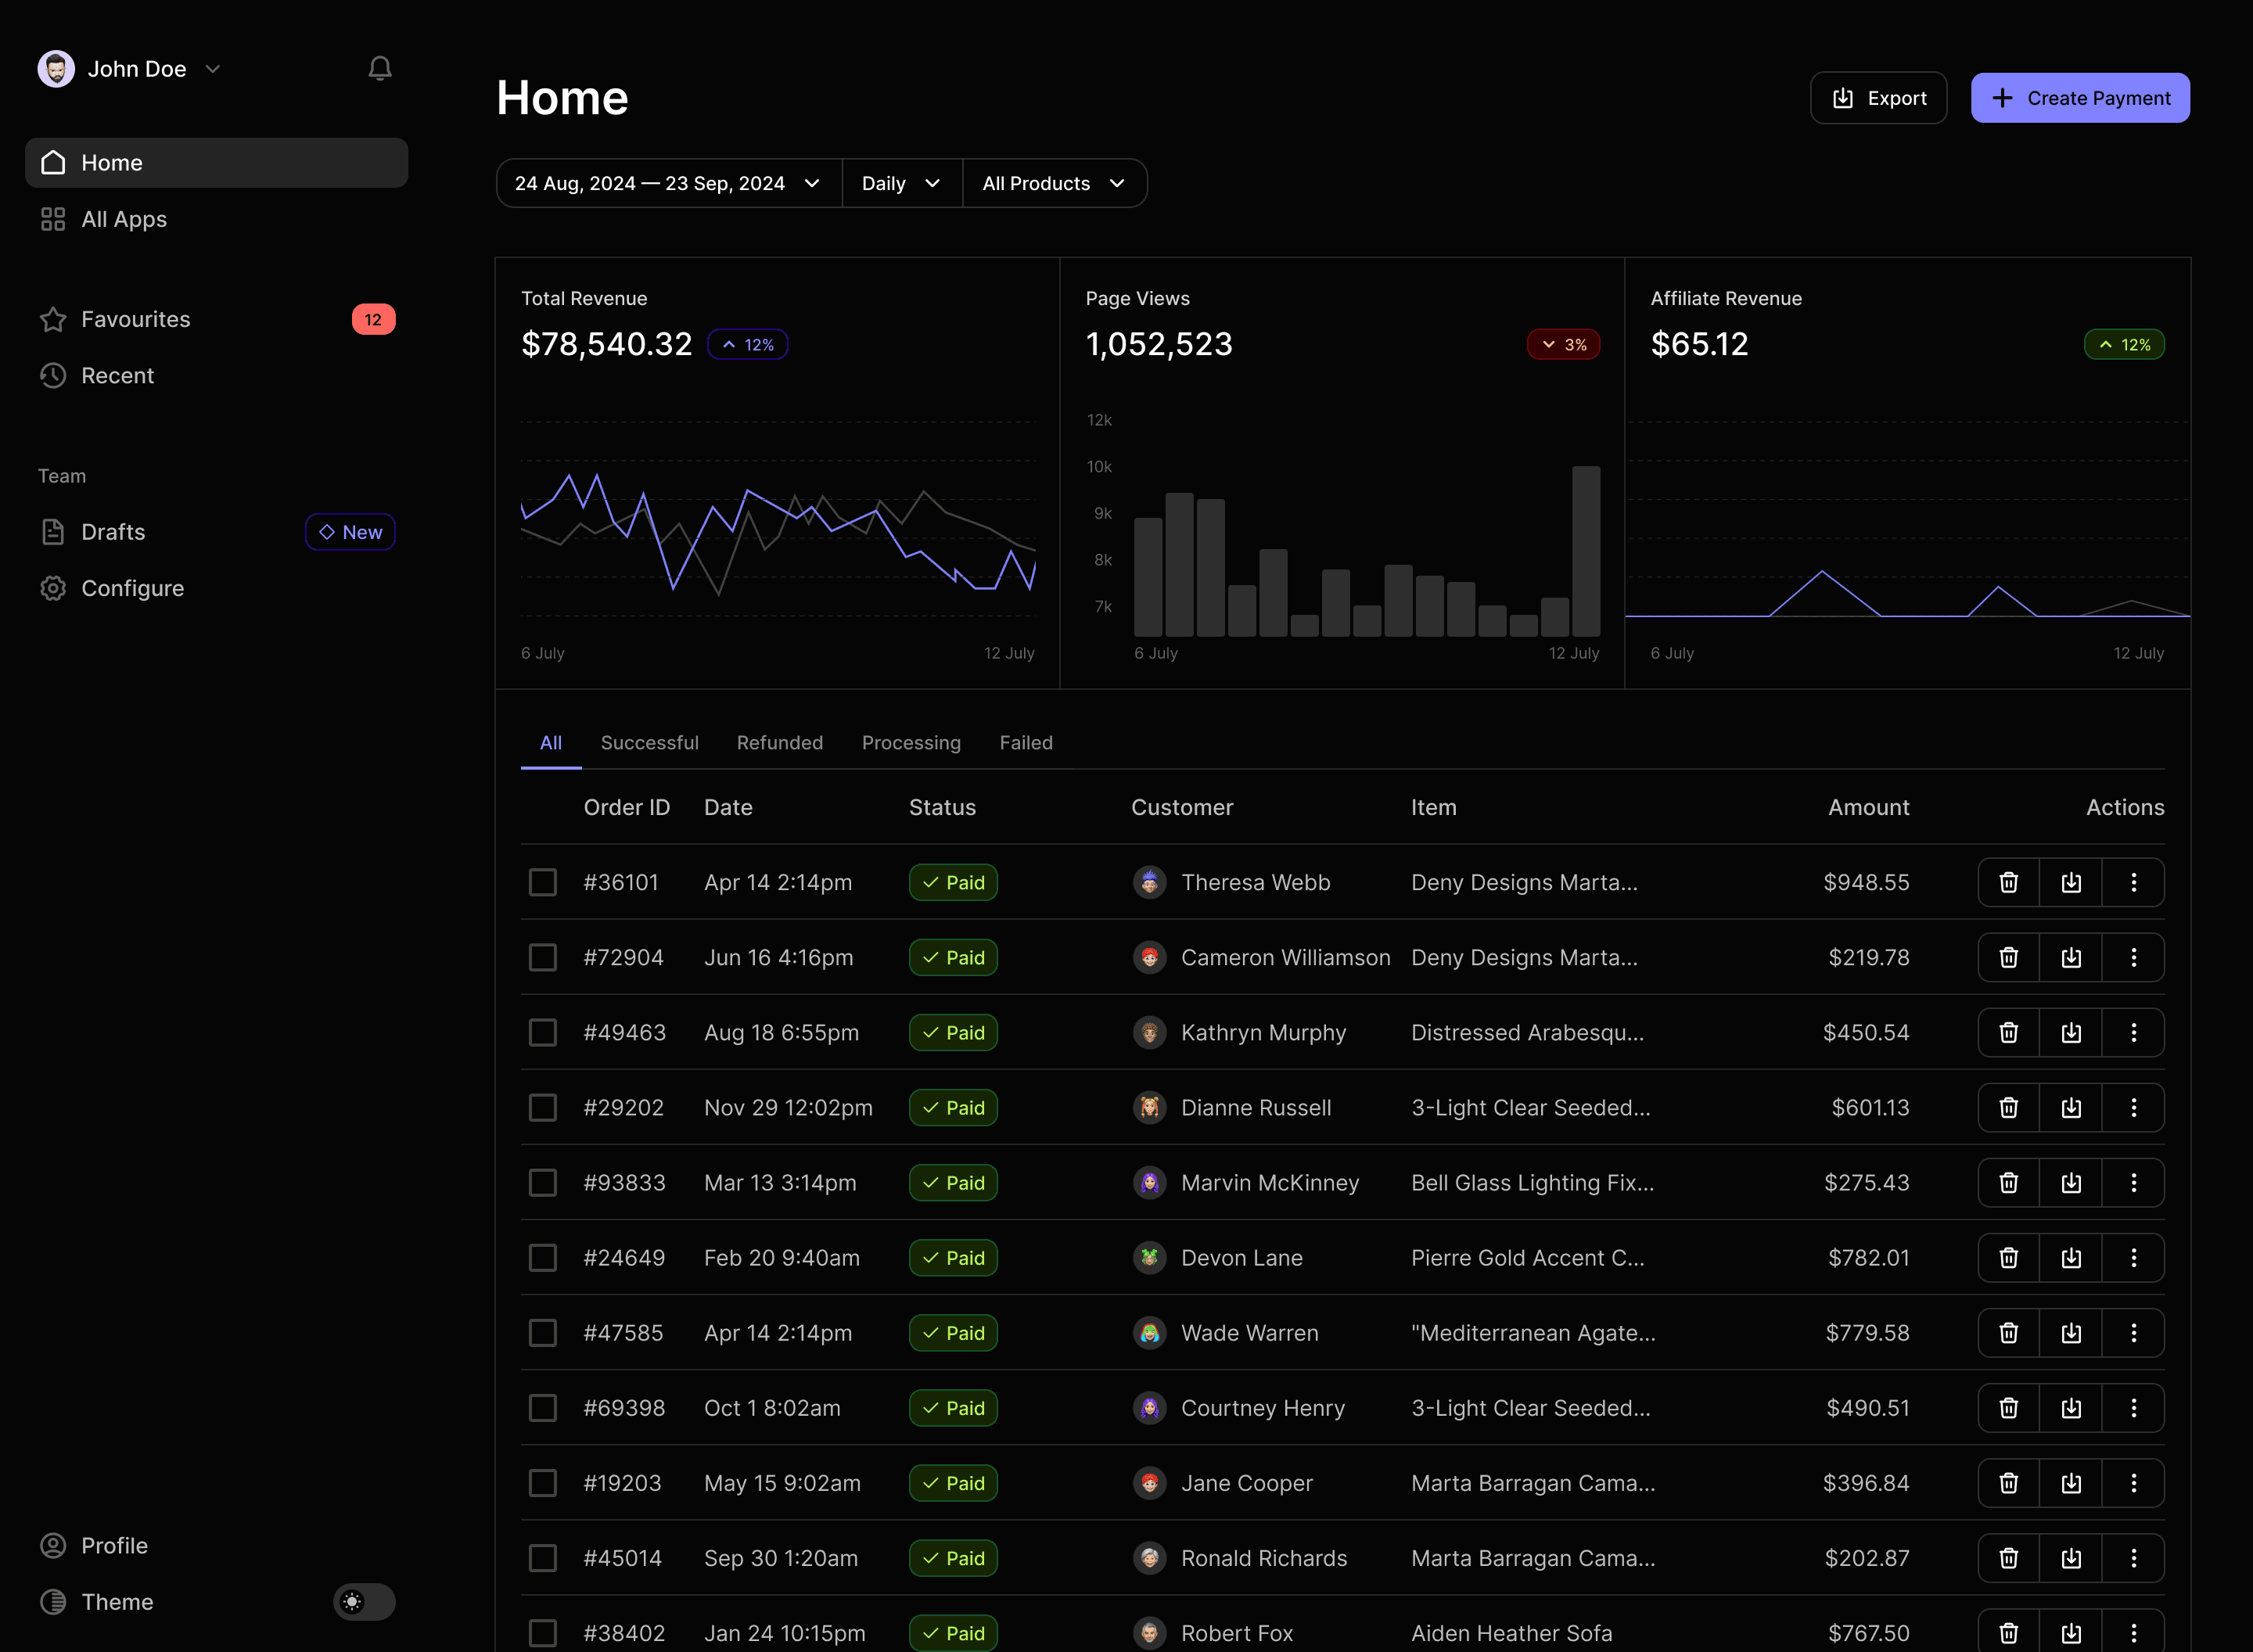Toggle the Theme switch
This screenshot has height=1652, width=2253.
click(x=364, y=1601)
